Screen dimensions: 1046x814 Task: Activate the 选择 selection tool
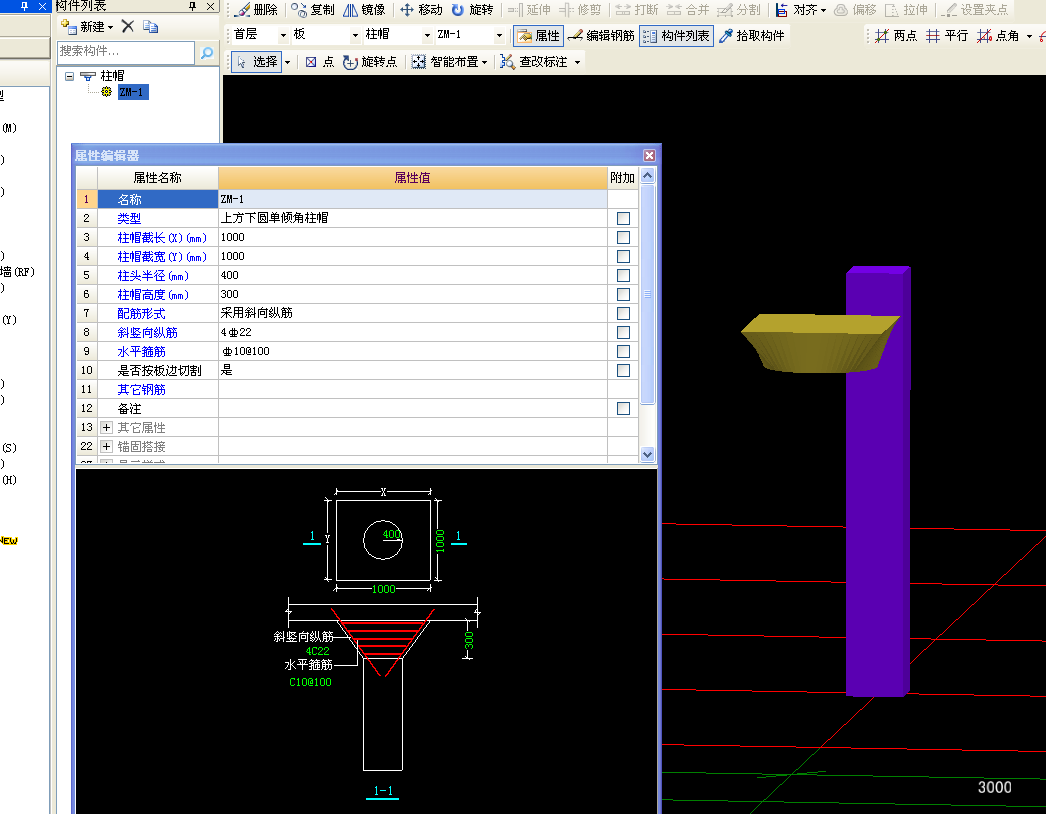257,61
